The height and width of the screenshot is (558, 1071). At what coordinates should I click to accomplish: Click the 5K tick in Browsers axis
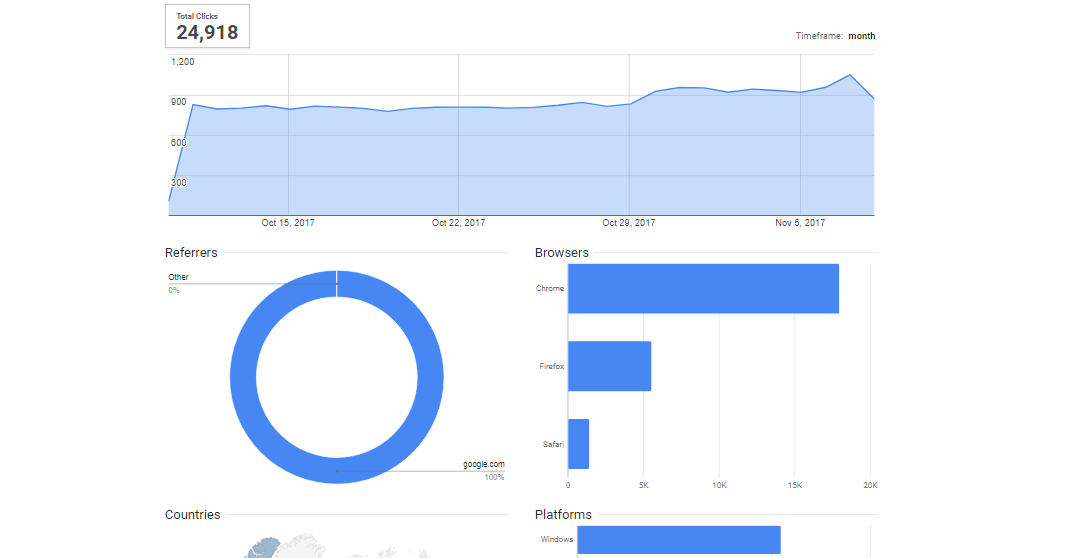643,486
